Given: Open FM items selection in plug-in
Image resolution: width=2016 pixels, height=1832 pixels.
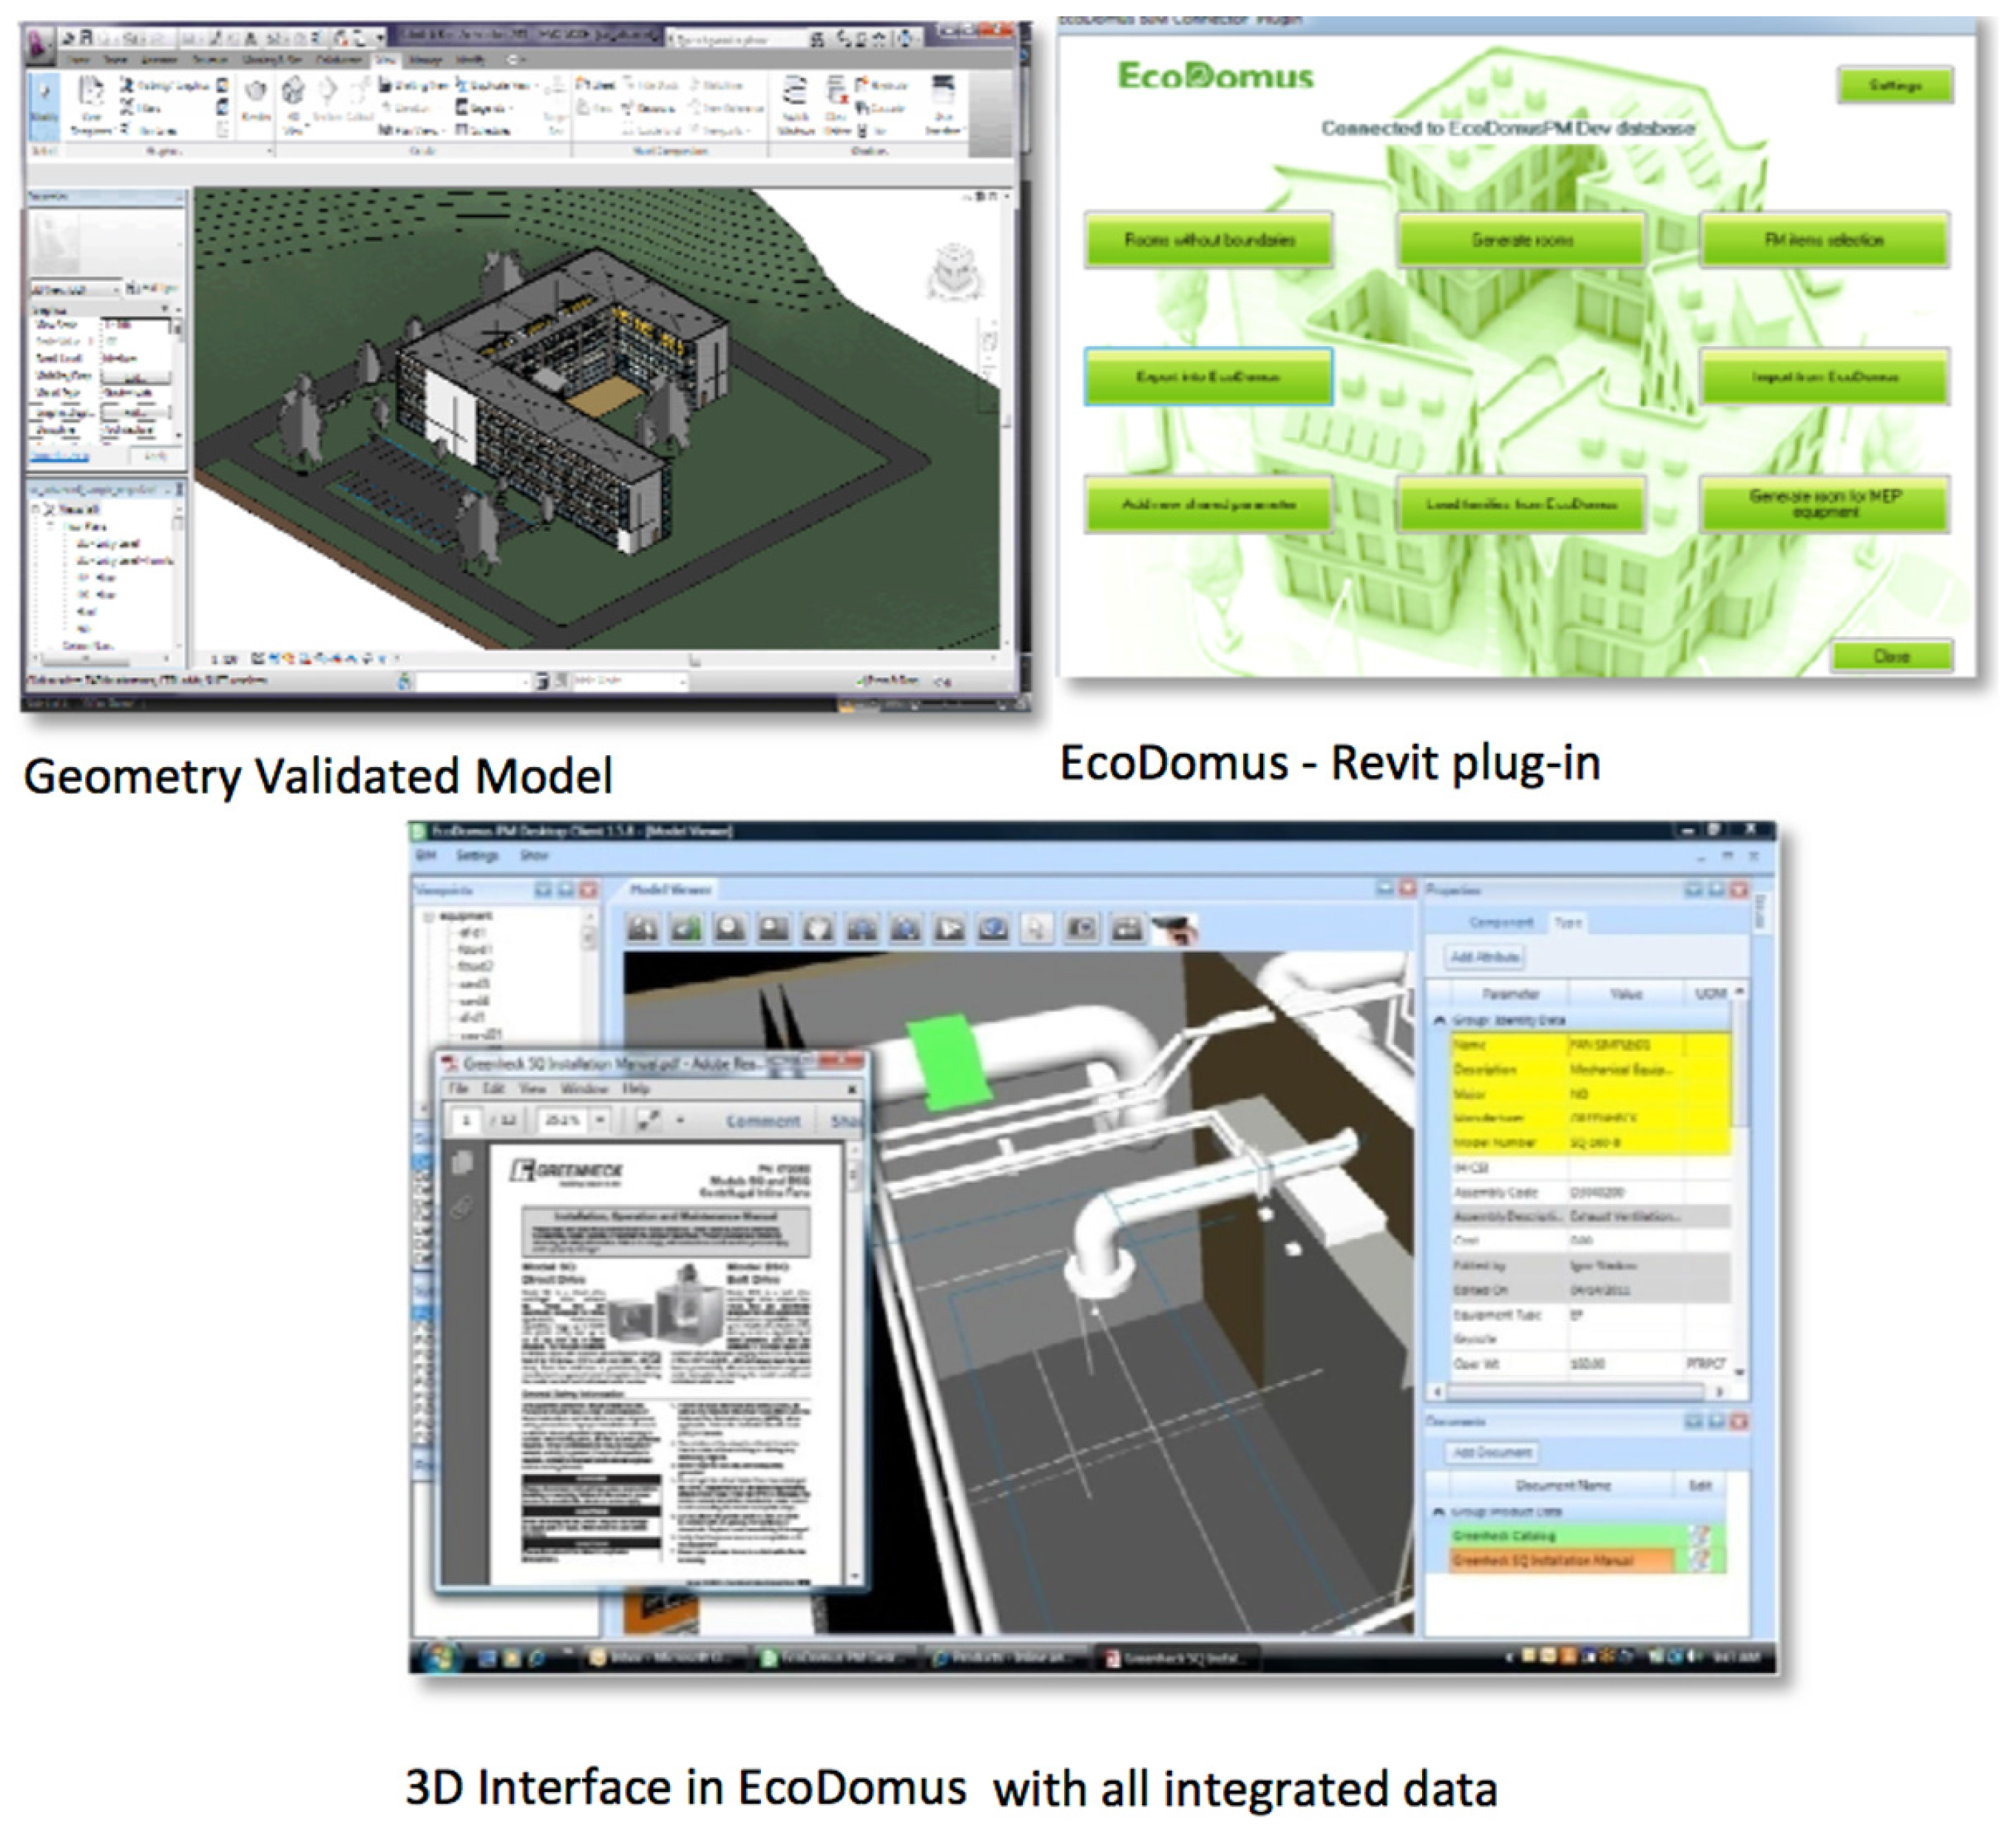Looking at the screenshot, I should (1824, 240).
